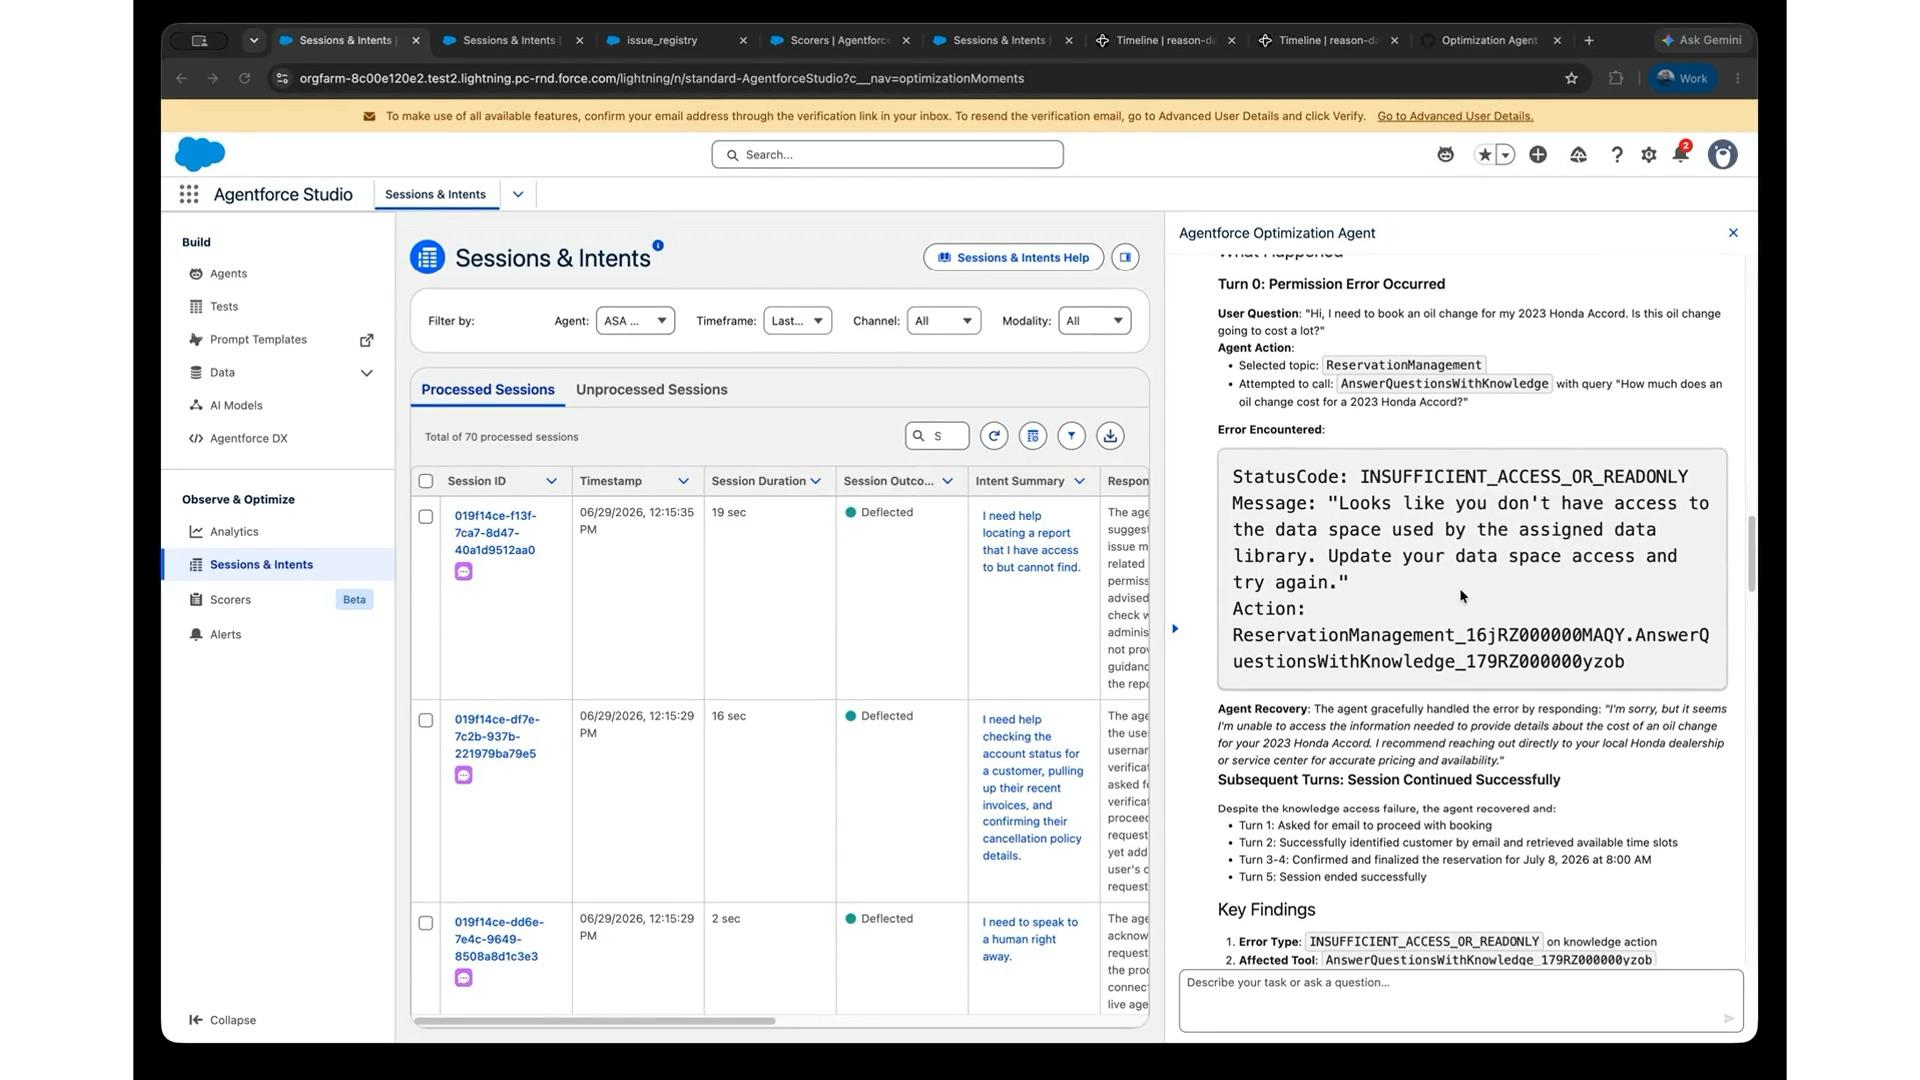This screenshot has width=1920, height=1080.
Task: Open Setup gear menu
Action: click(x=1649, y=155)
